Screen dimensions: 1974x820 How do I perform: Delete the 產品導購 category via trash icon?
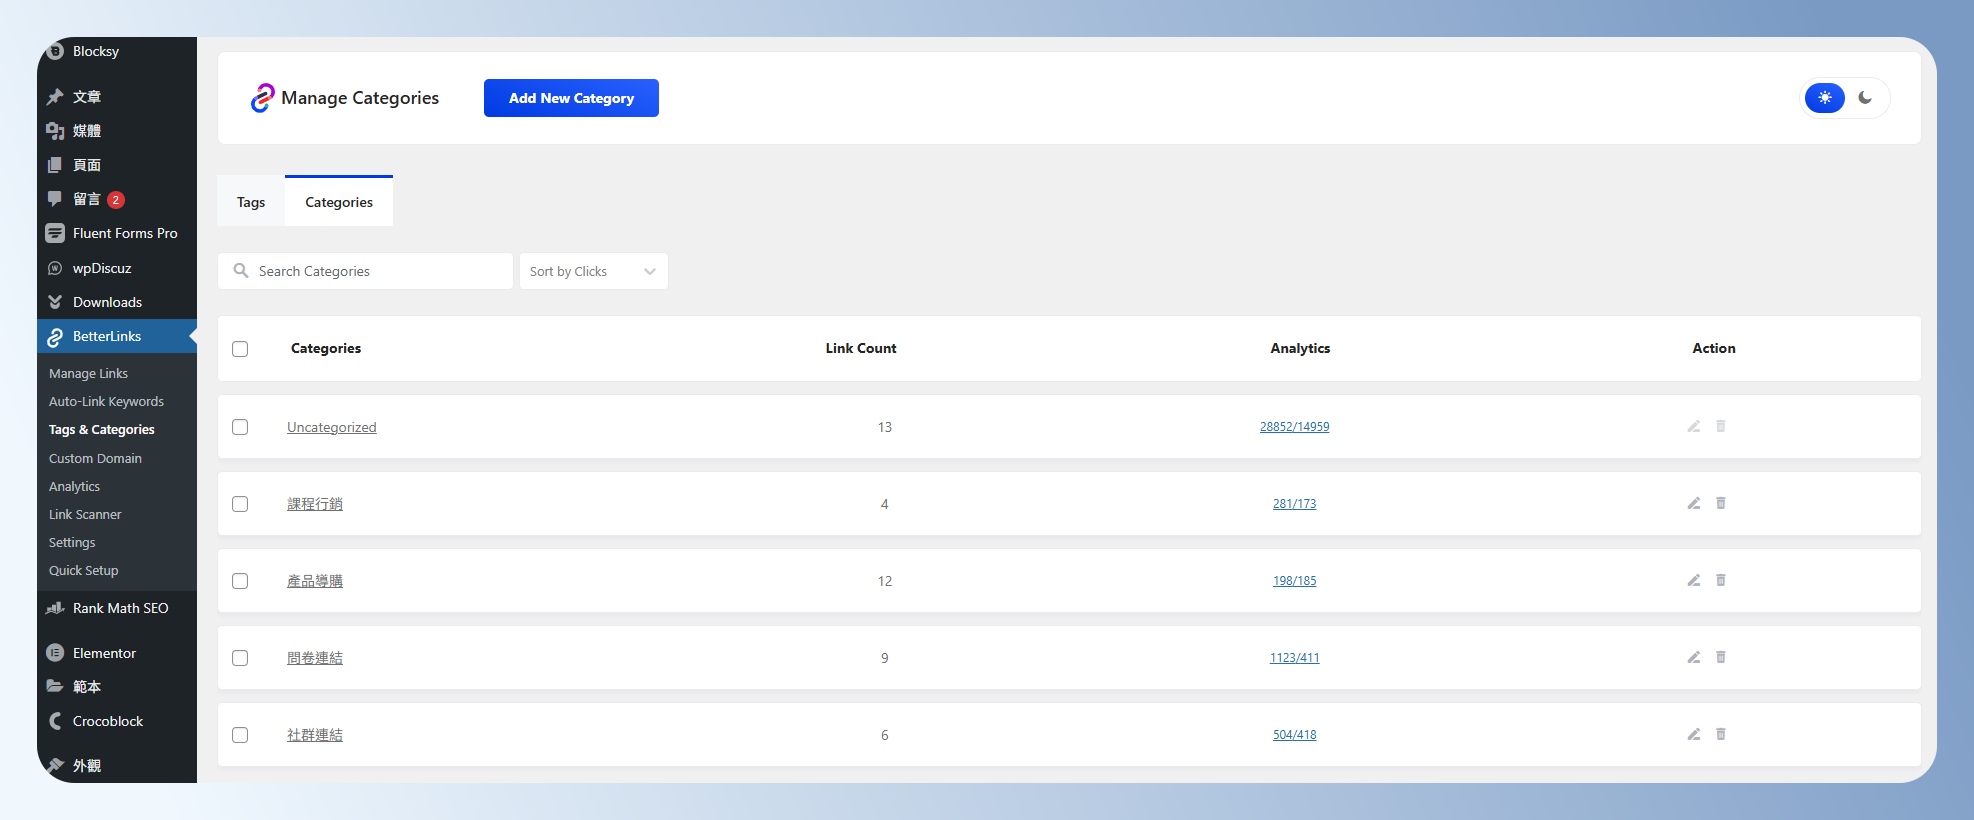pyautogui.click(x=1720, y=580)
